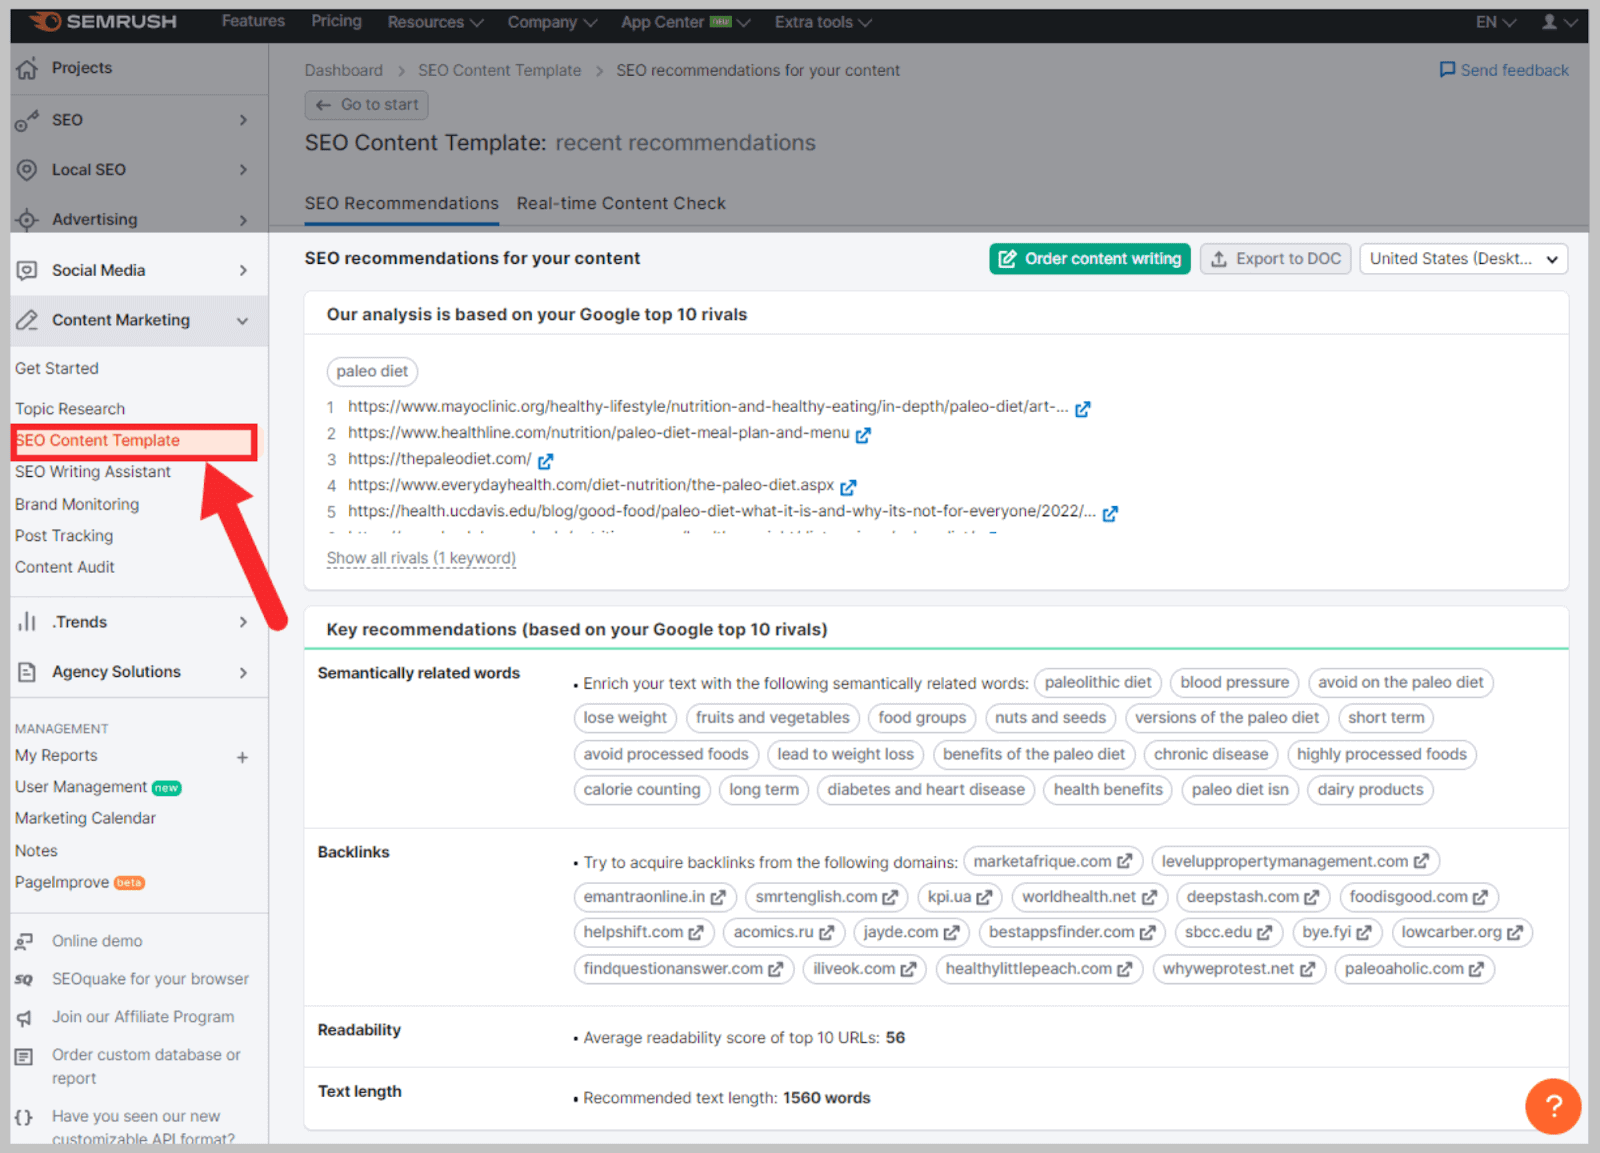Expand the .Trends section chevron
This screenshot has height=1153, width=1600.
click(x=242, y=622)
